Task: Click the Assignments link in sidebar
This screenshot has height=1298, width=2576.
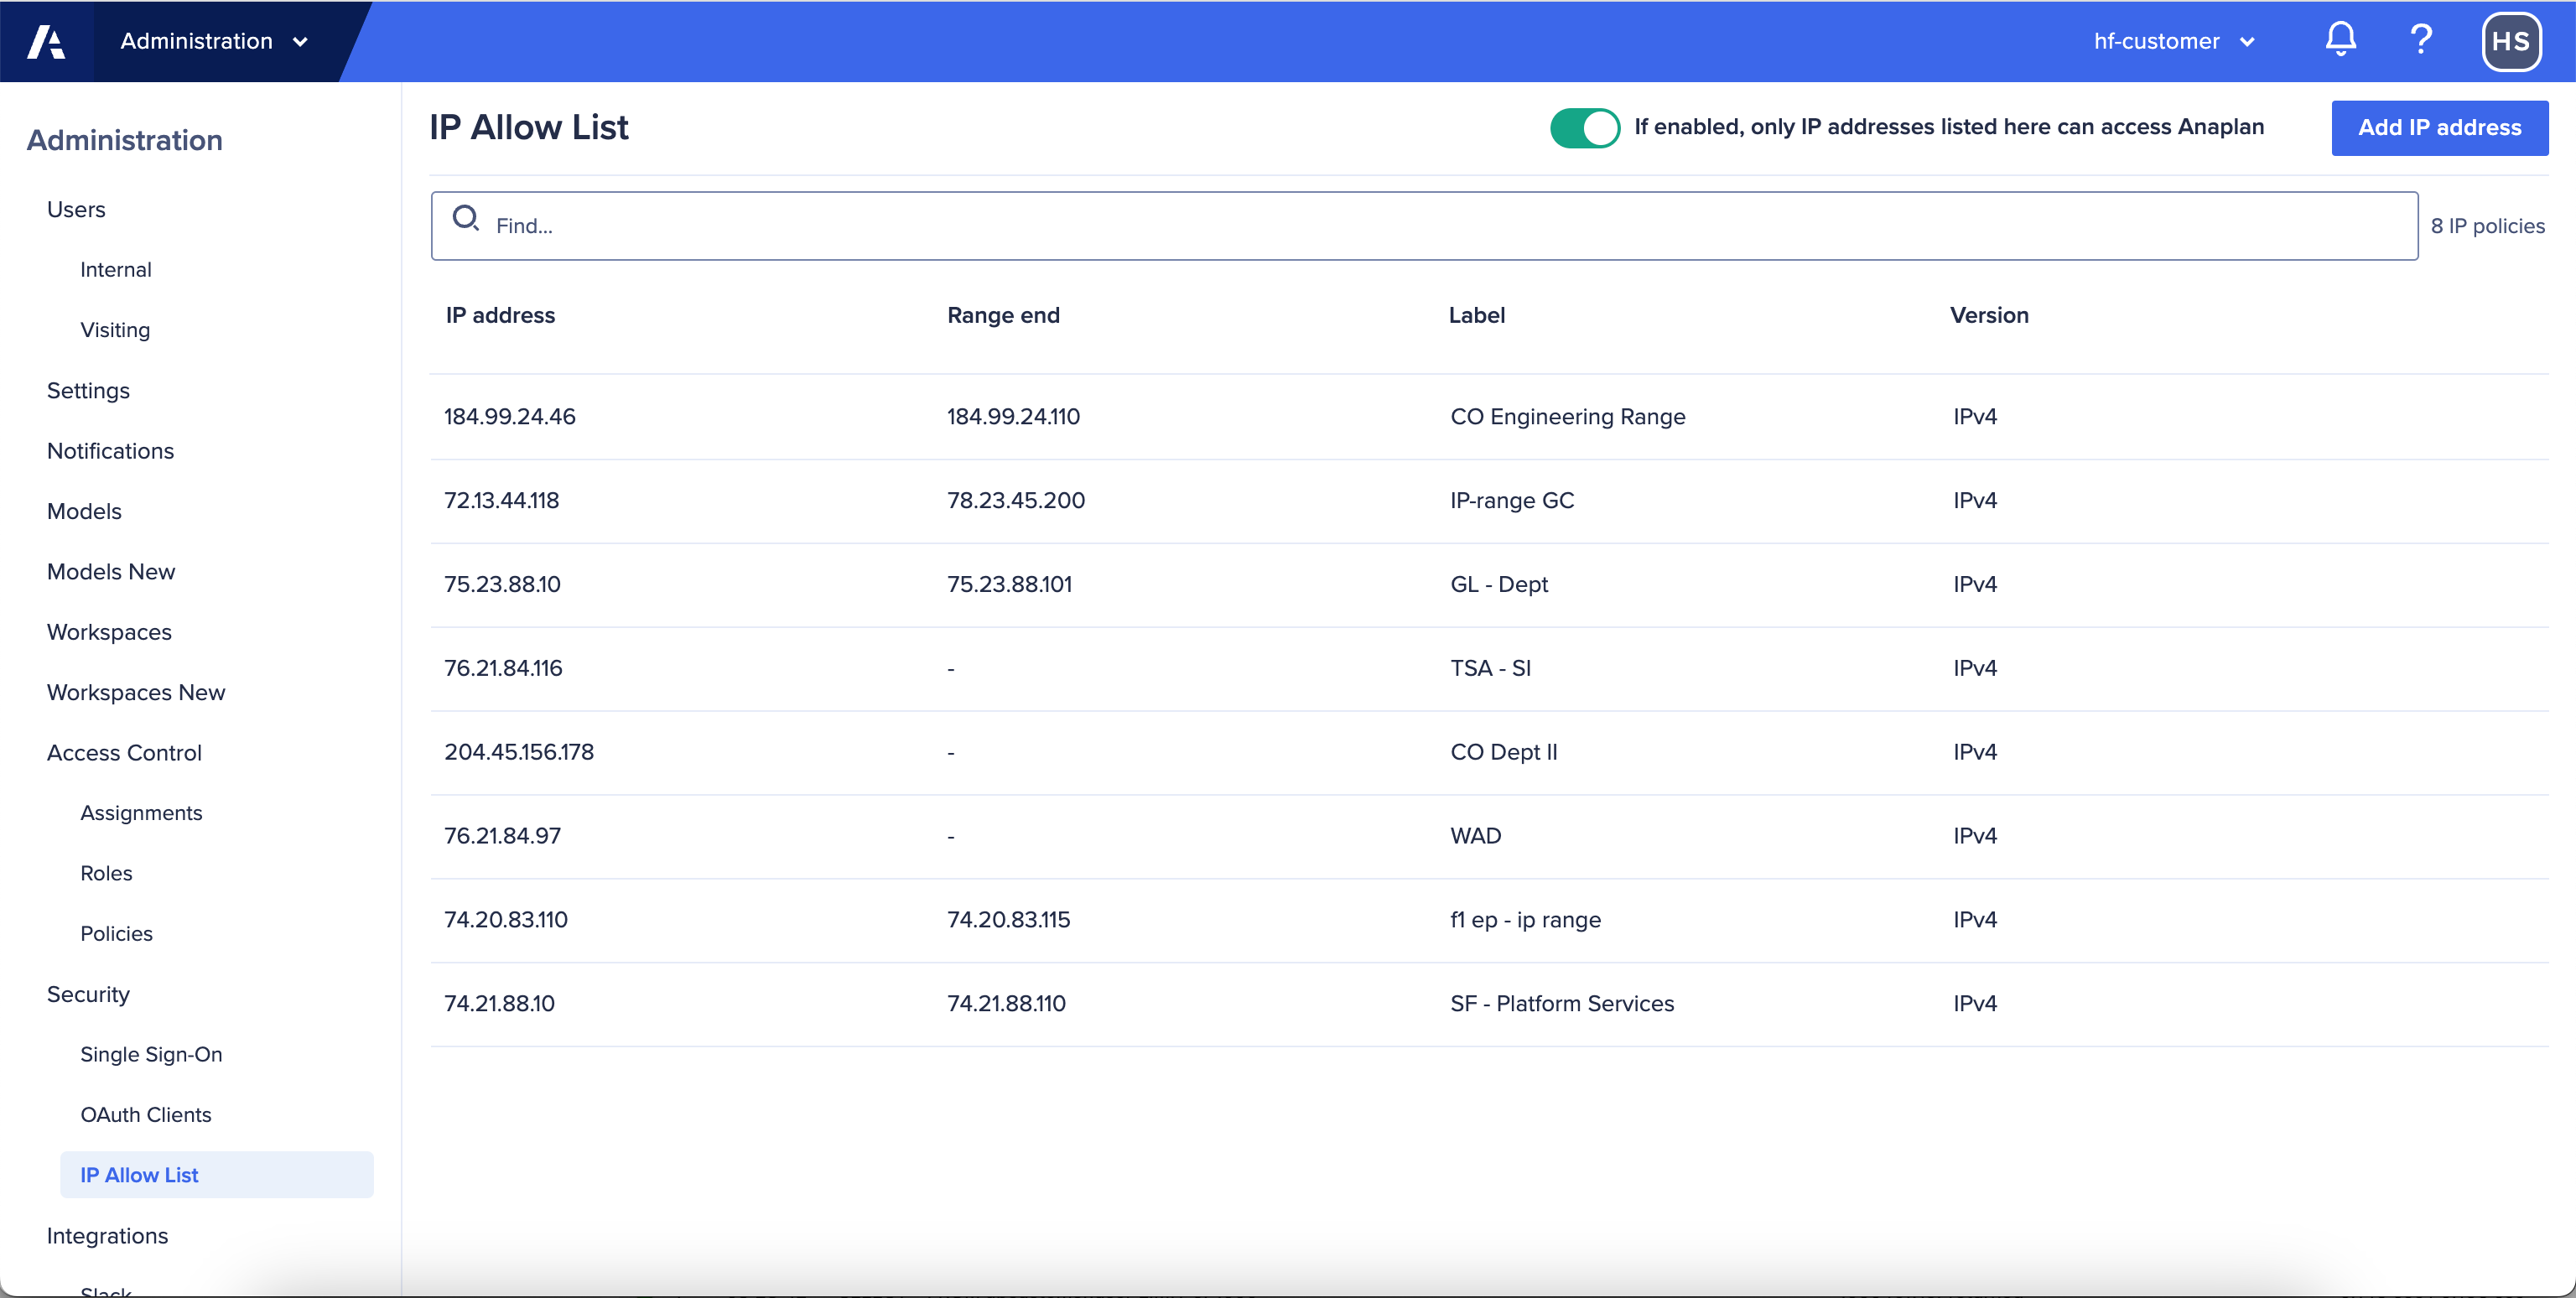Action: (141, 813)
